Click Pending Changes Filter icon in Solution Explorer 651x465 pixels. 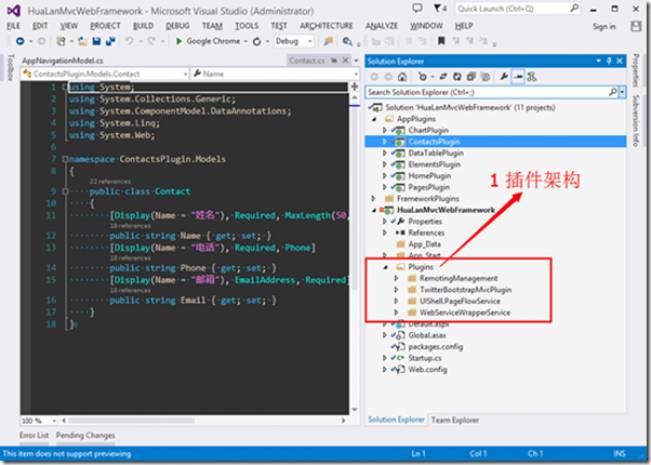423,77
